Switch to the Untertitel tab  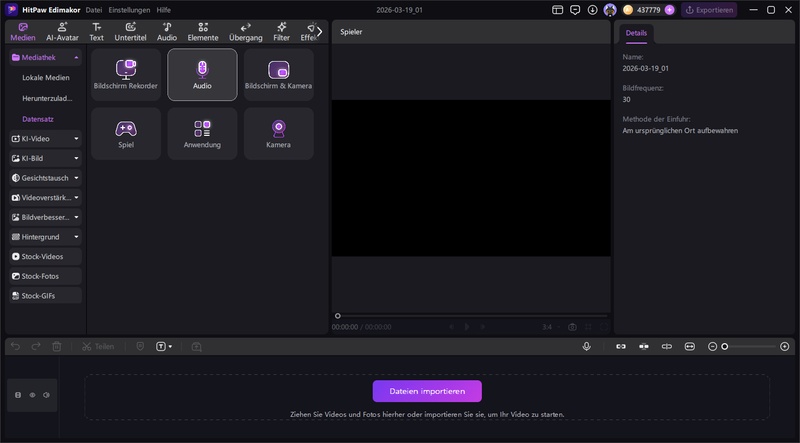pos(131,32)
